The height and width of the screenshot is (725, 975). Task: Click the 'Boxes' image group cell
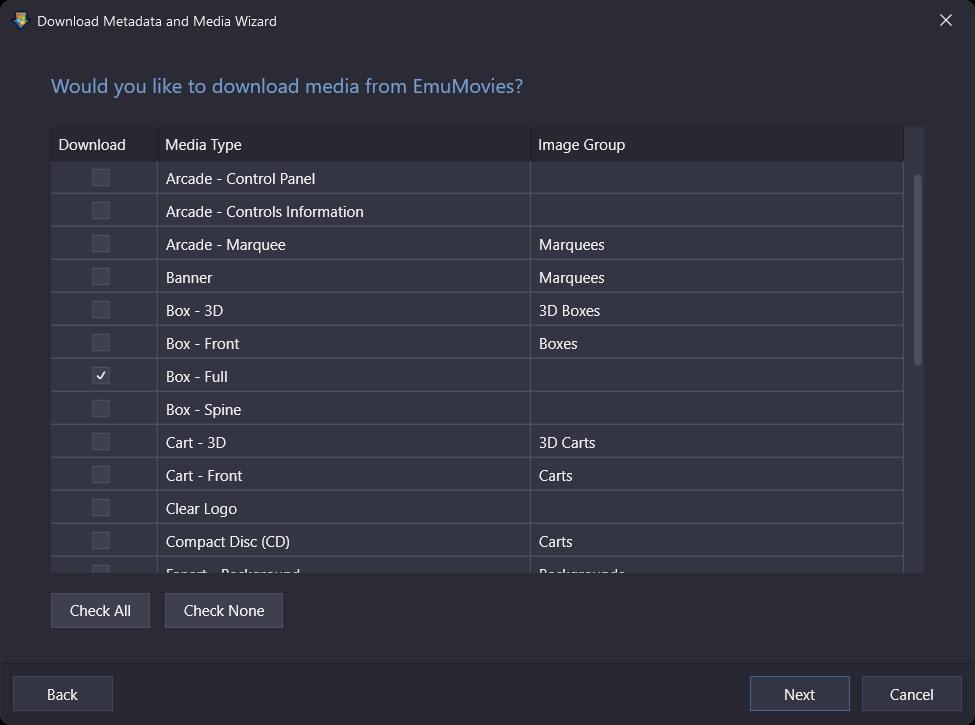tap(717, 343)
